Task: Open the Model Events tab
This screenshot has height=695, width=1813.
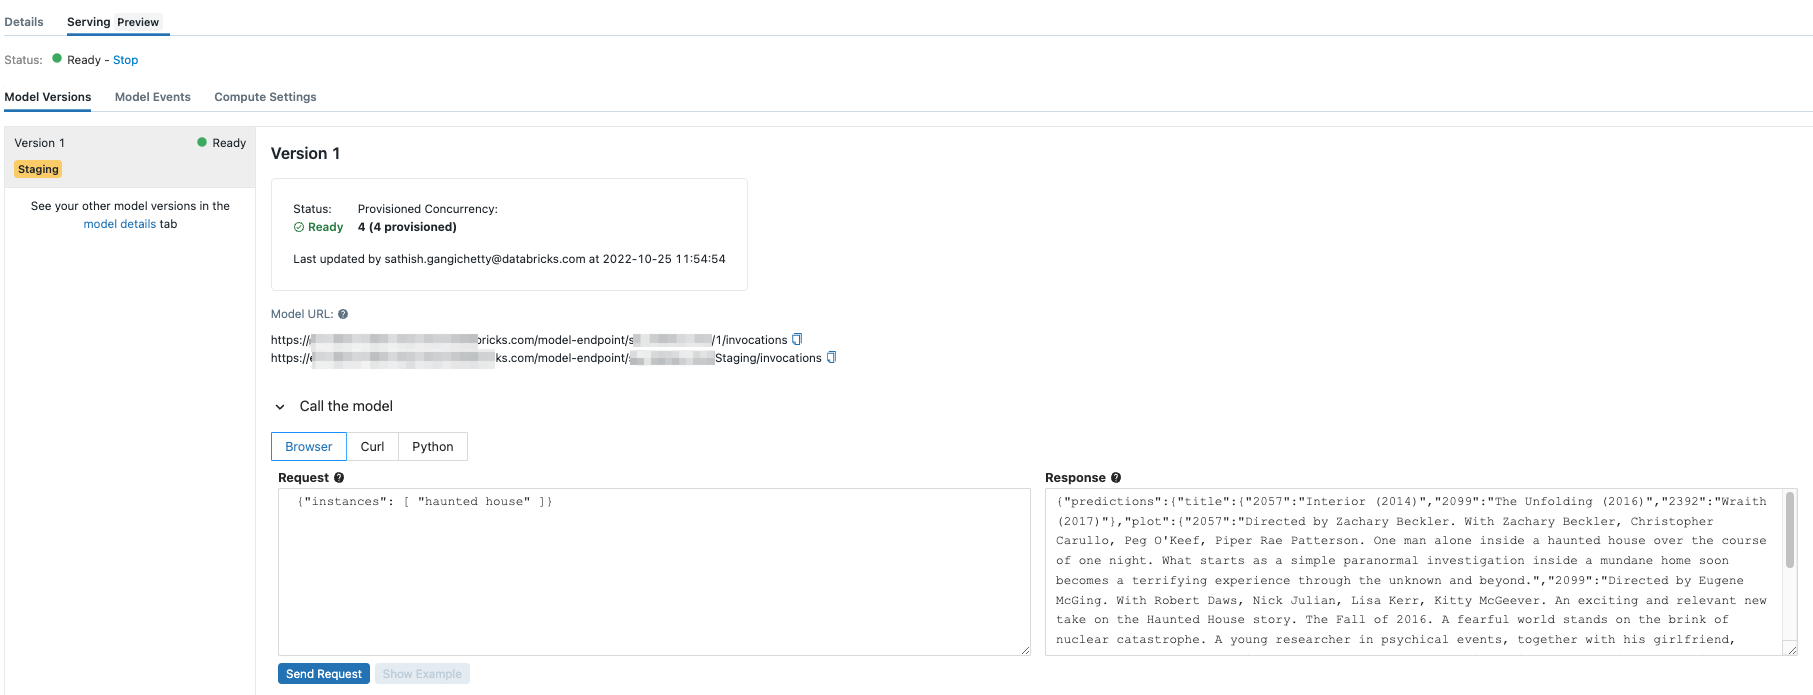Action: tap(152, 97)
